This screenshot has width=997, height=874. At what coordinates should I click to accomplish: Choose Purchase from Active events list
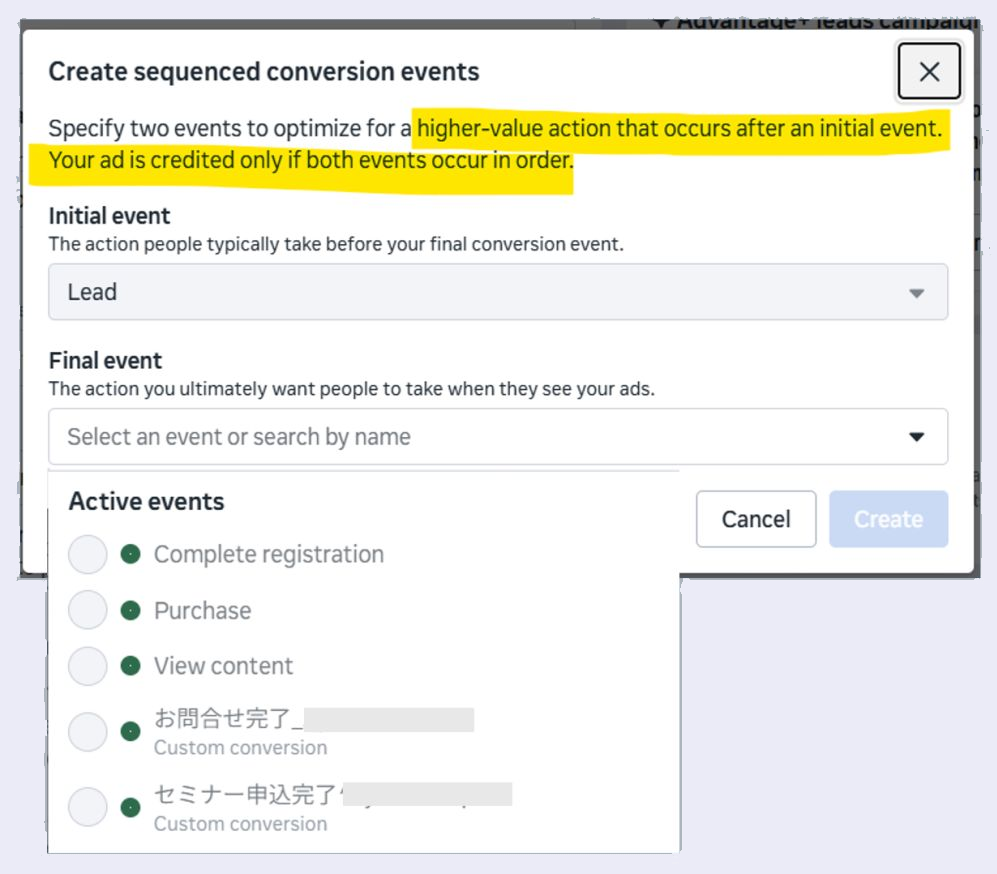[202, 610]
